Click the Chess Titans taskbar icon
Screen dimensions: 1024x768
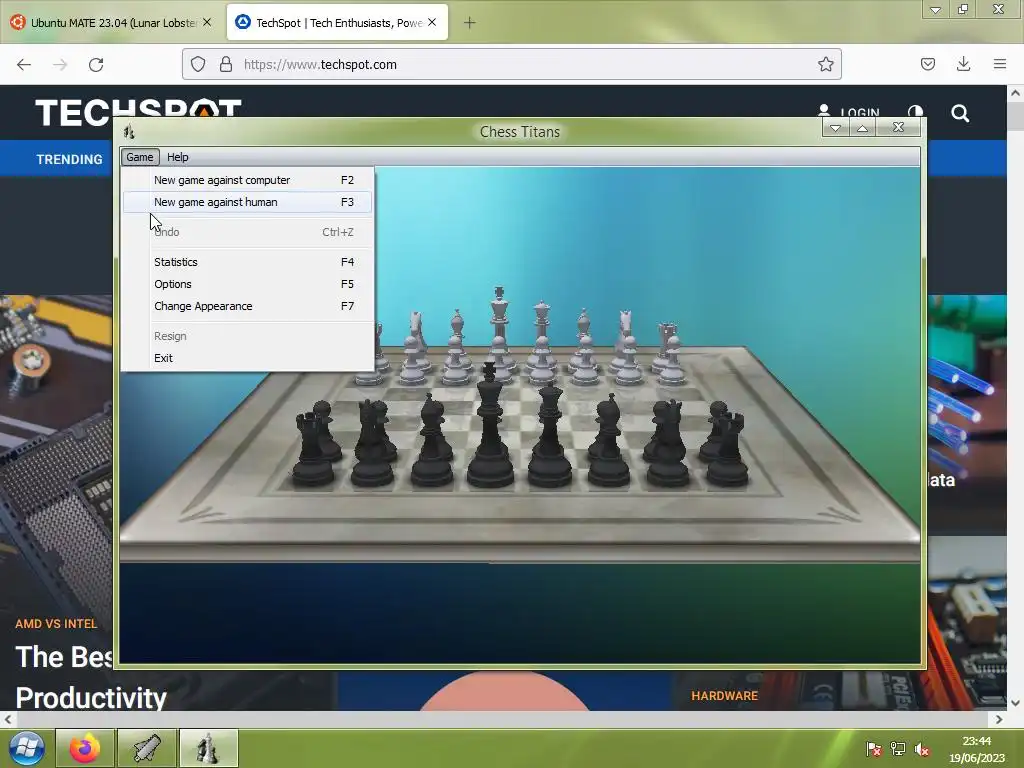coord(208,748)
